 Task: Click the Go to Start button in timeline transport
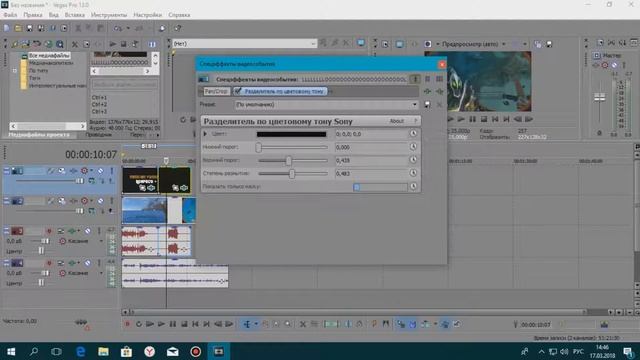click(196, 324)
